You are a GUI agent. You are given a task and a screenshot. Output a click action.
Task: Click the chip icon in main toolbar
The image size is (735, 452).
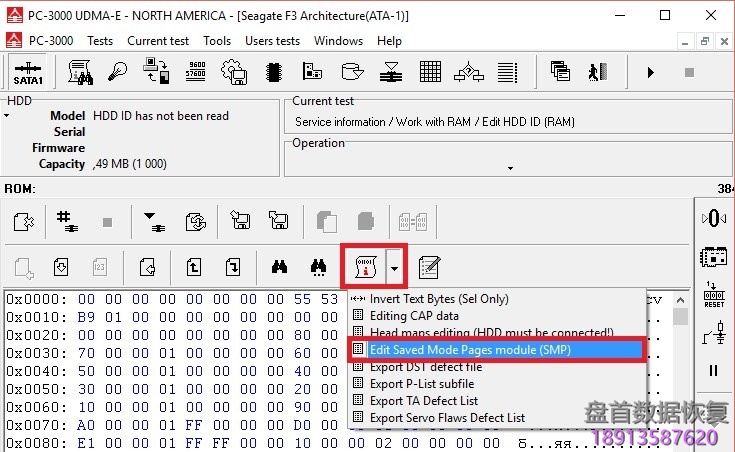(273, 72)
